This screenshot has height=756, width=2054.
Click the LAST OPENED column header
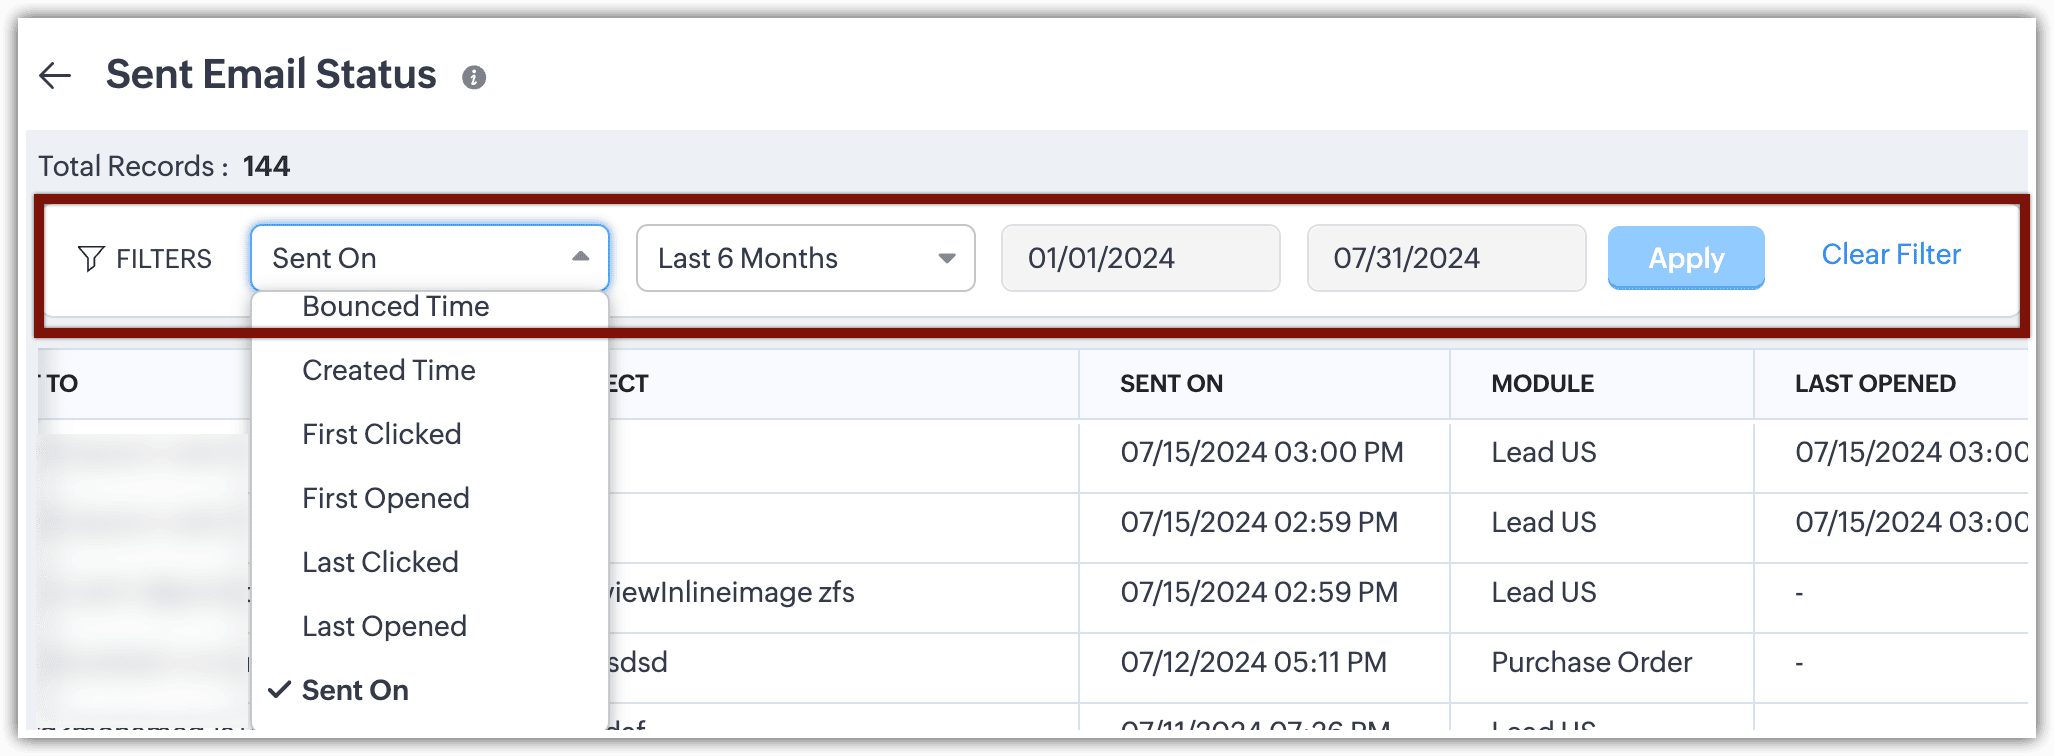click(1875, 384)
